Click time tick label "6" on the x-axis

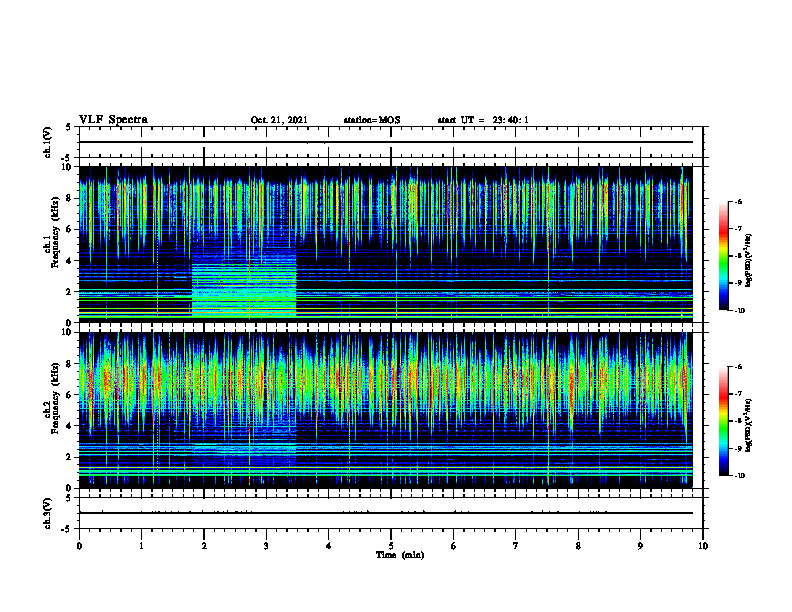click(x=454, y=546)
